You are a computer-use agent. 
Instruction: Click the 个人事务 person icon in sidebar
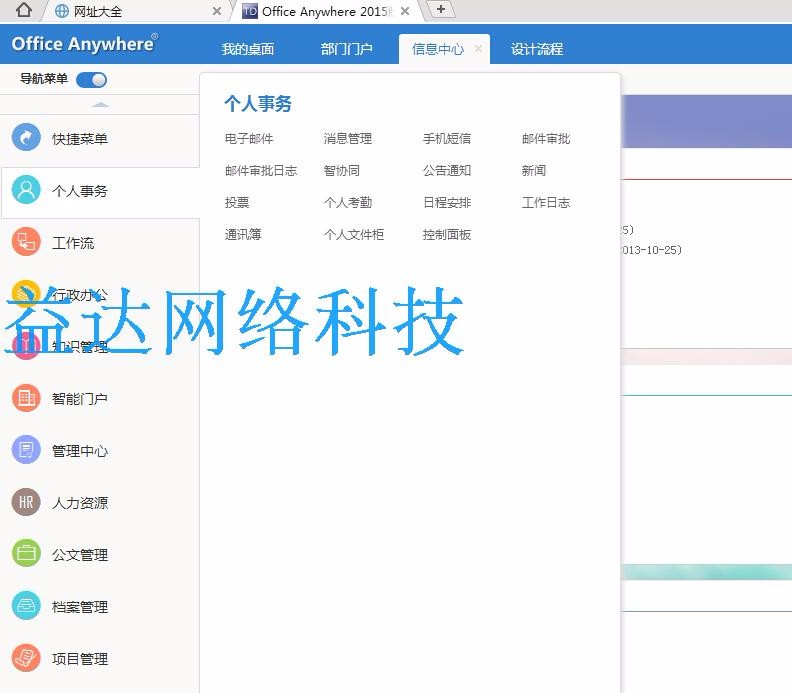click(x=26, y=190)
